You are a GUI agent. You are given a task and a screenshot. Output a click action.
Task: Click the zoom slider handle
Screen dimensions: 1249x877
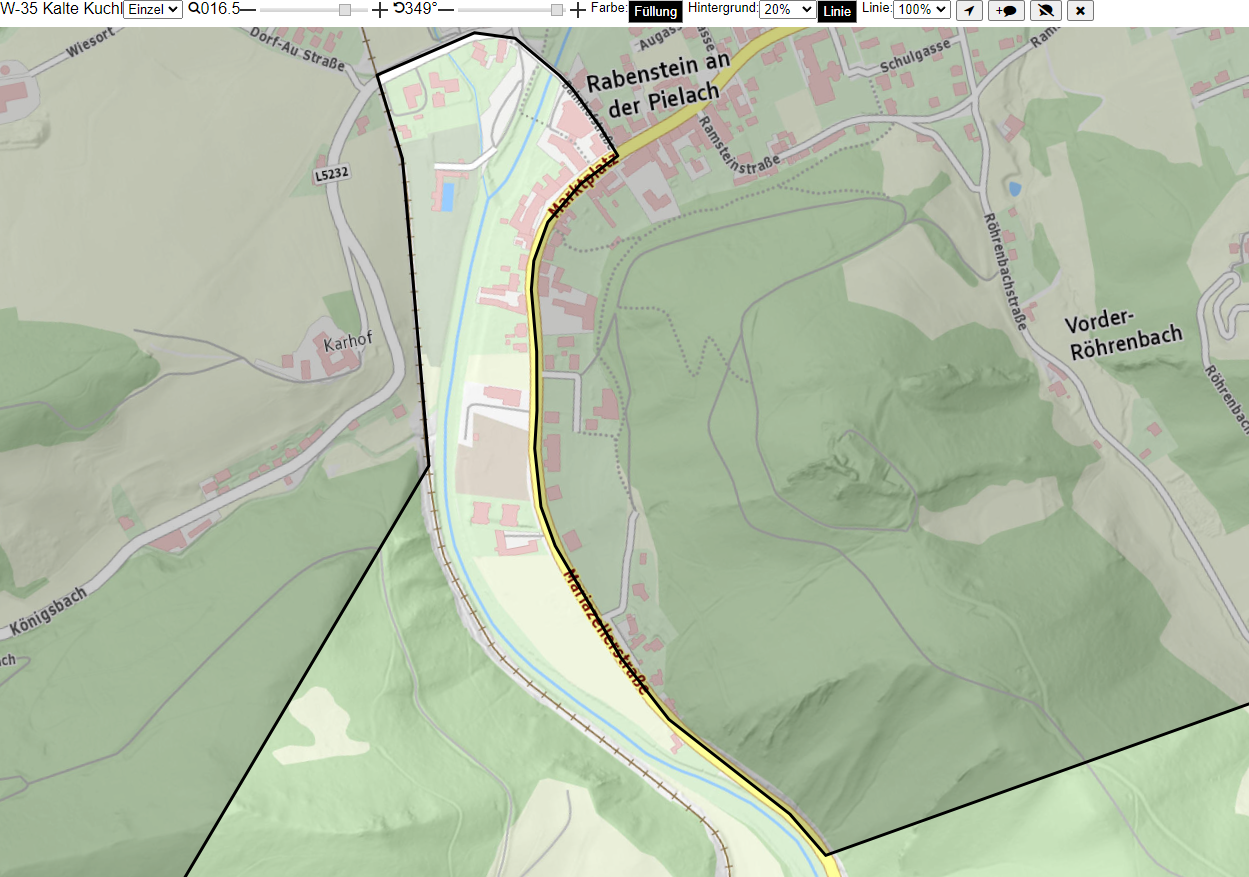(x=344, y=10)
